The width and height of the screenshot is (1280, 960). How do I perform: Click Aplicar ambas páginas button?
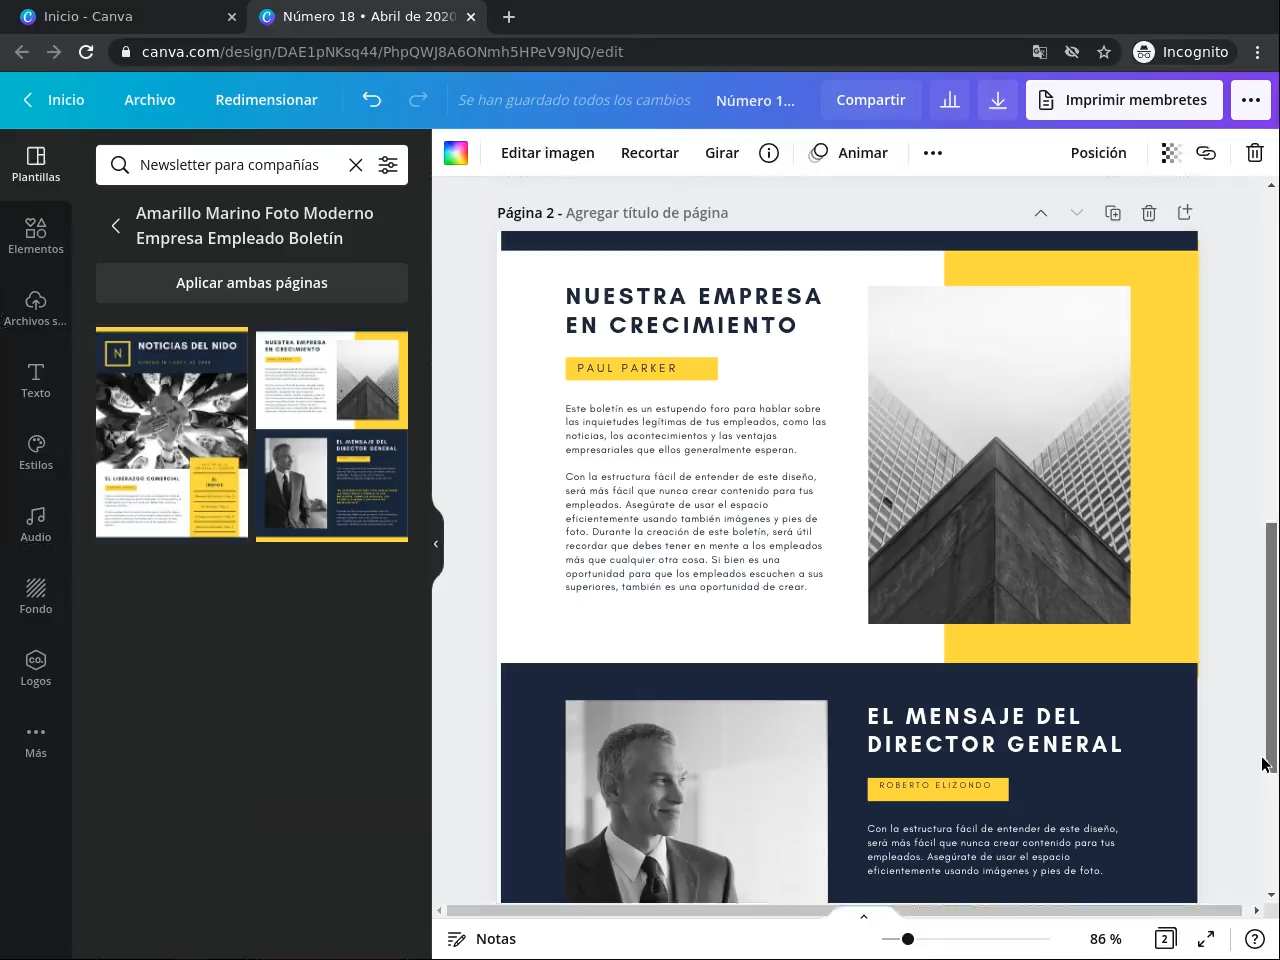[252, 283]
